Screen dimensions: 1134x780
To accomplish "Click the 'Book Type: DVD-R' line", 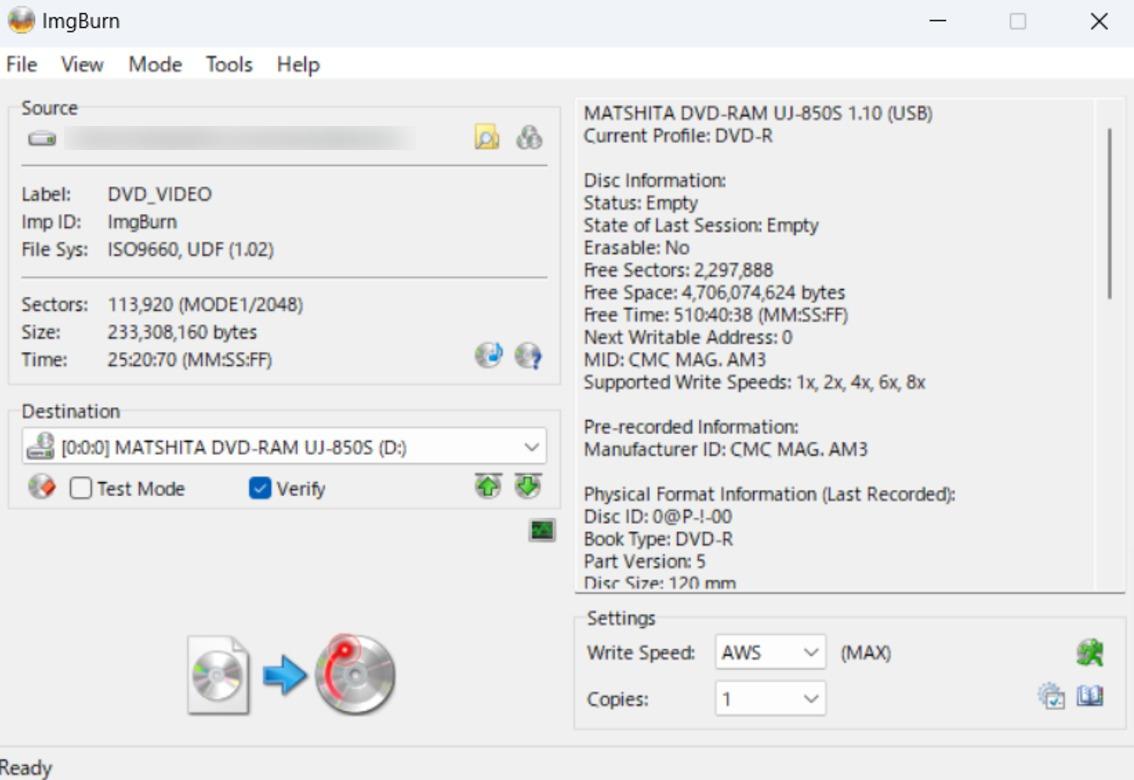I will tap(658, 539).
